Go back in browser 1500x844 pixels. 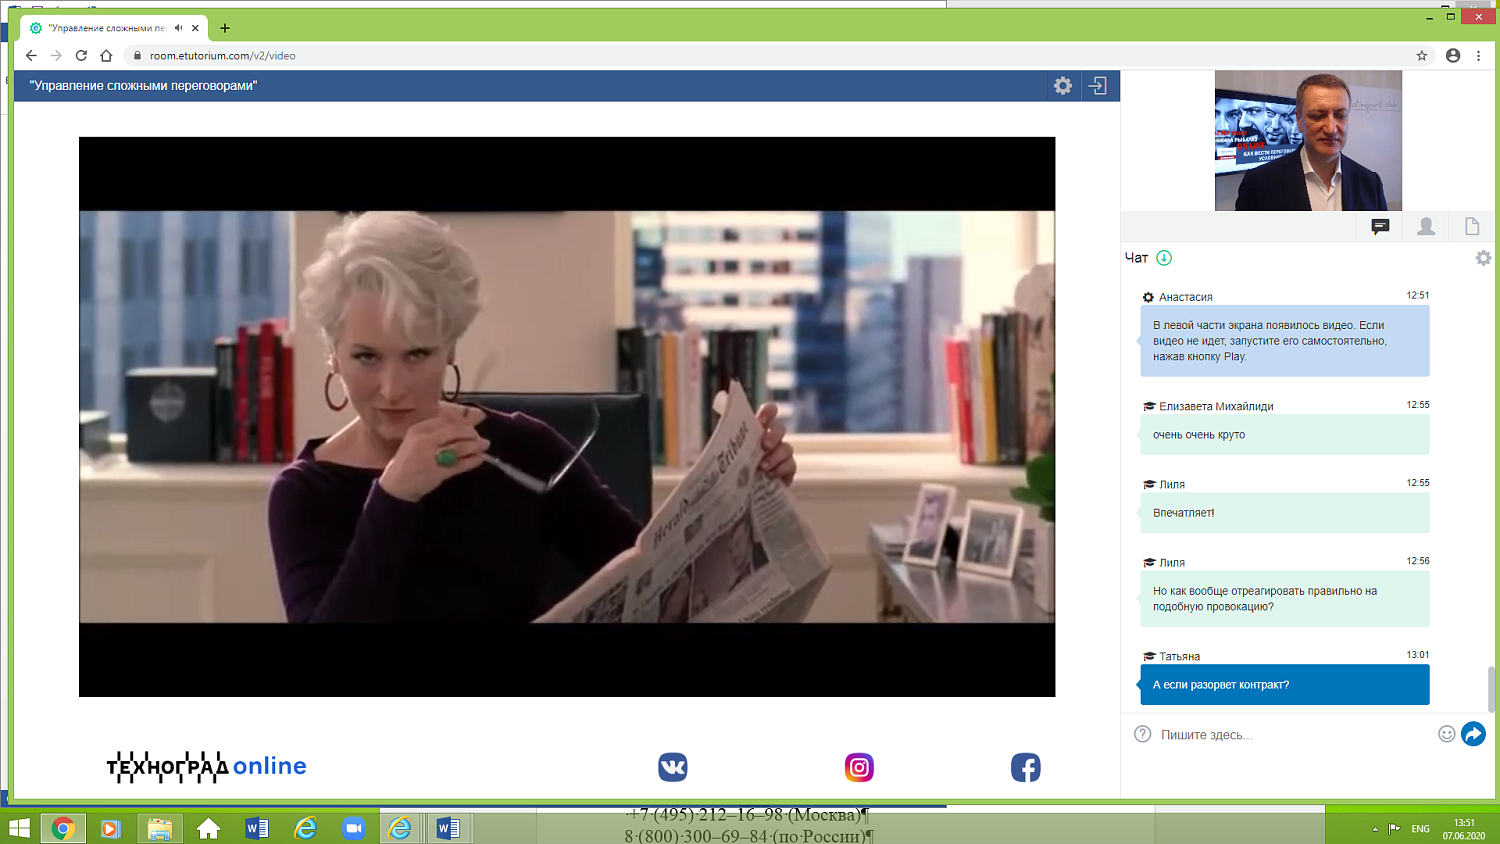tap(31, 56)
